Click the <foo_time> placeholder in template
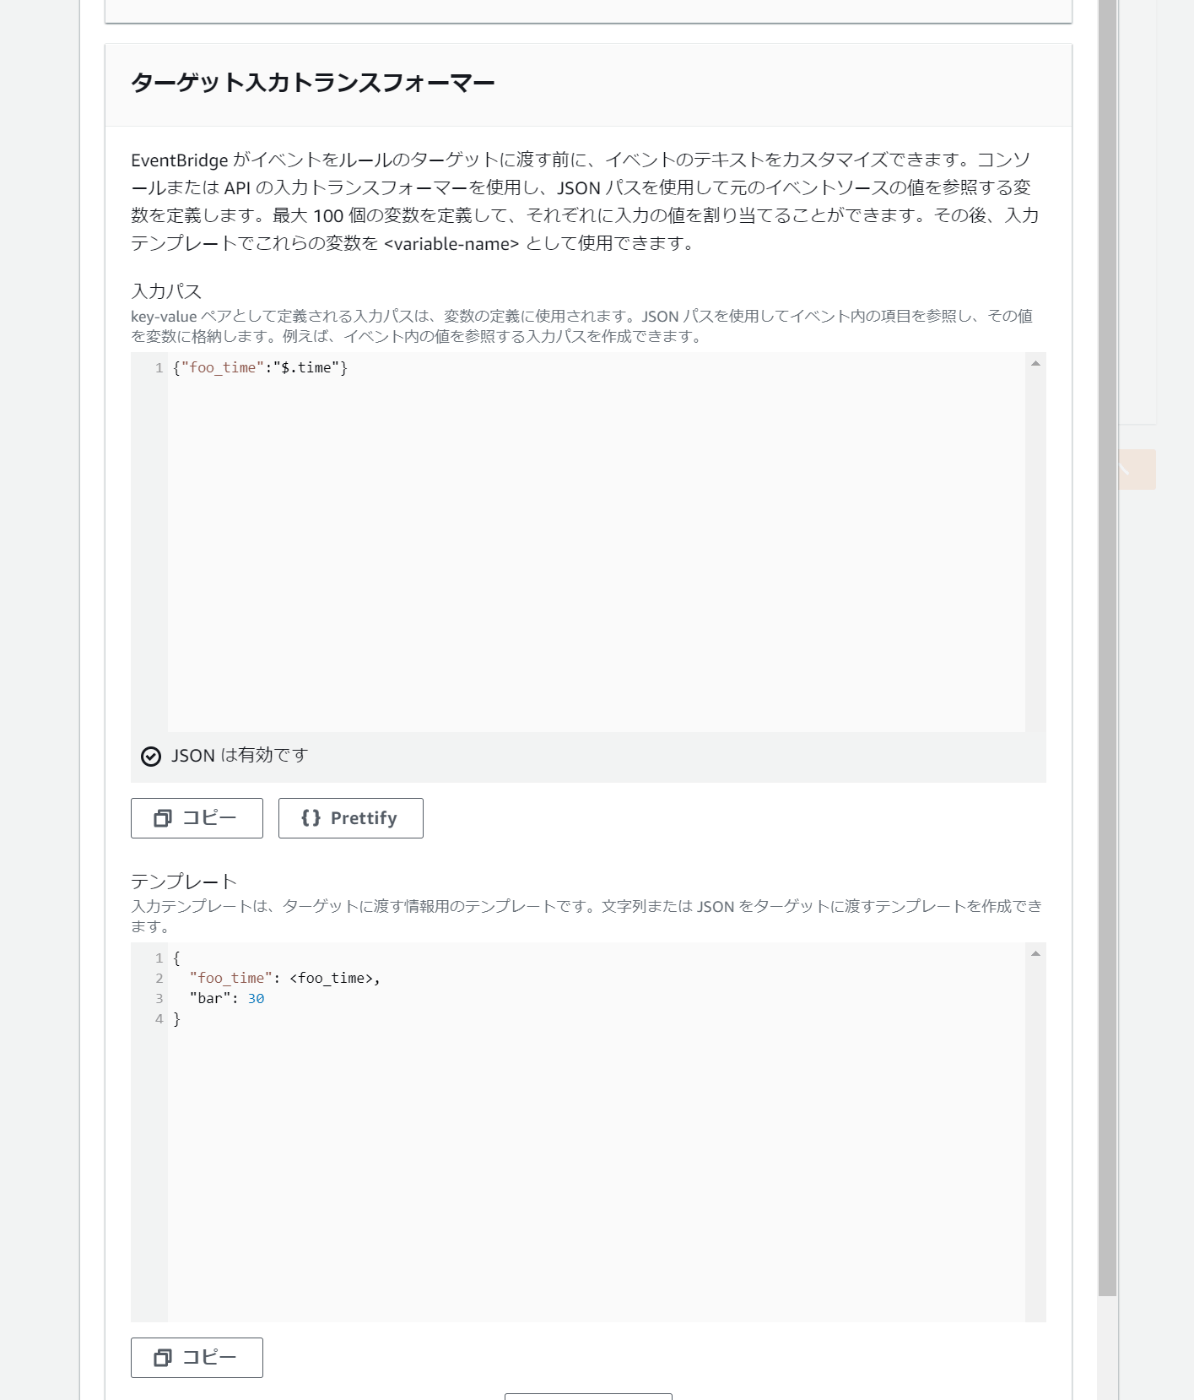This screenshot has height=1400, width=1194. [x=331, y=978]
